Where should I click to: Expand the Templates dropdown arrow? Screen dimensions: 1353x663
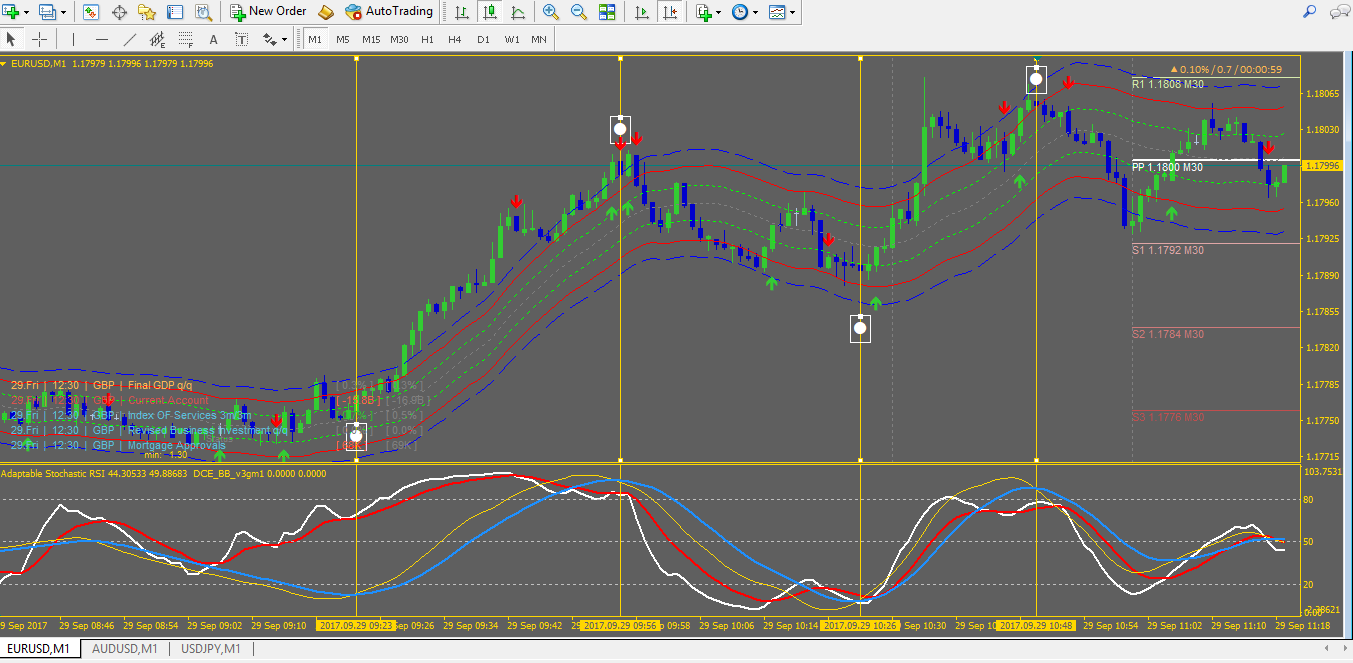(794, 12)
